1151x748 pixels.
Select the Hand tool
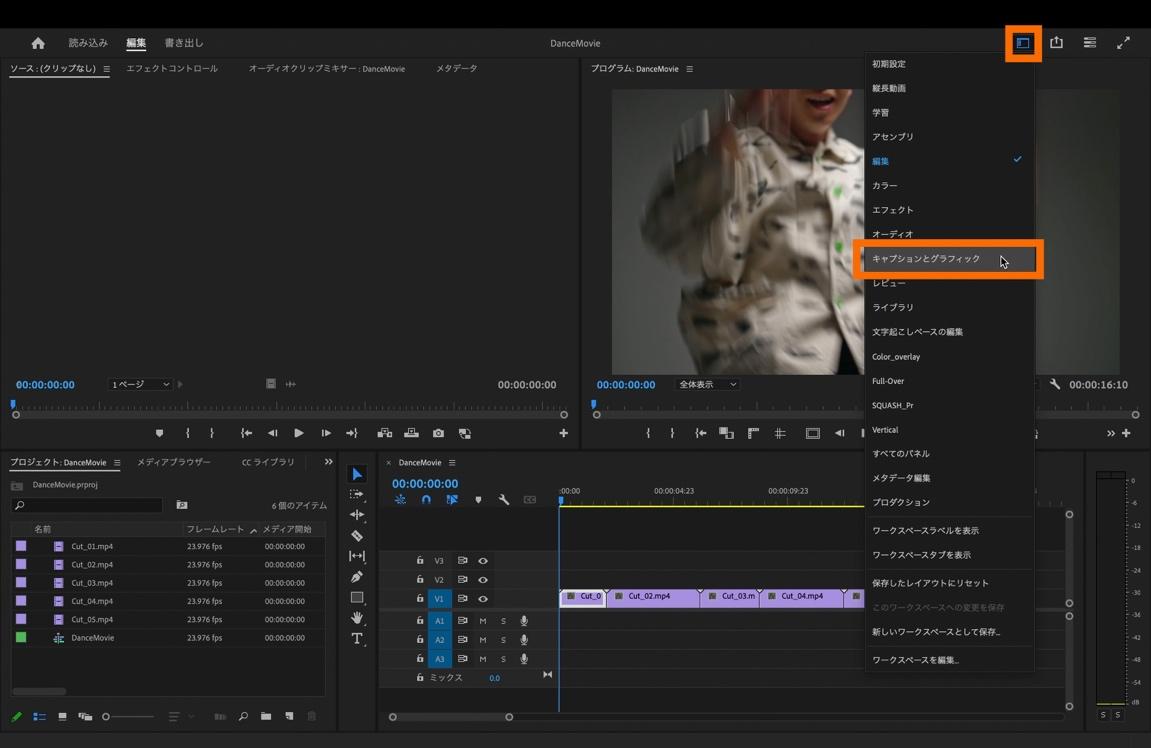[357, 618]
